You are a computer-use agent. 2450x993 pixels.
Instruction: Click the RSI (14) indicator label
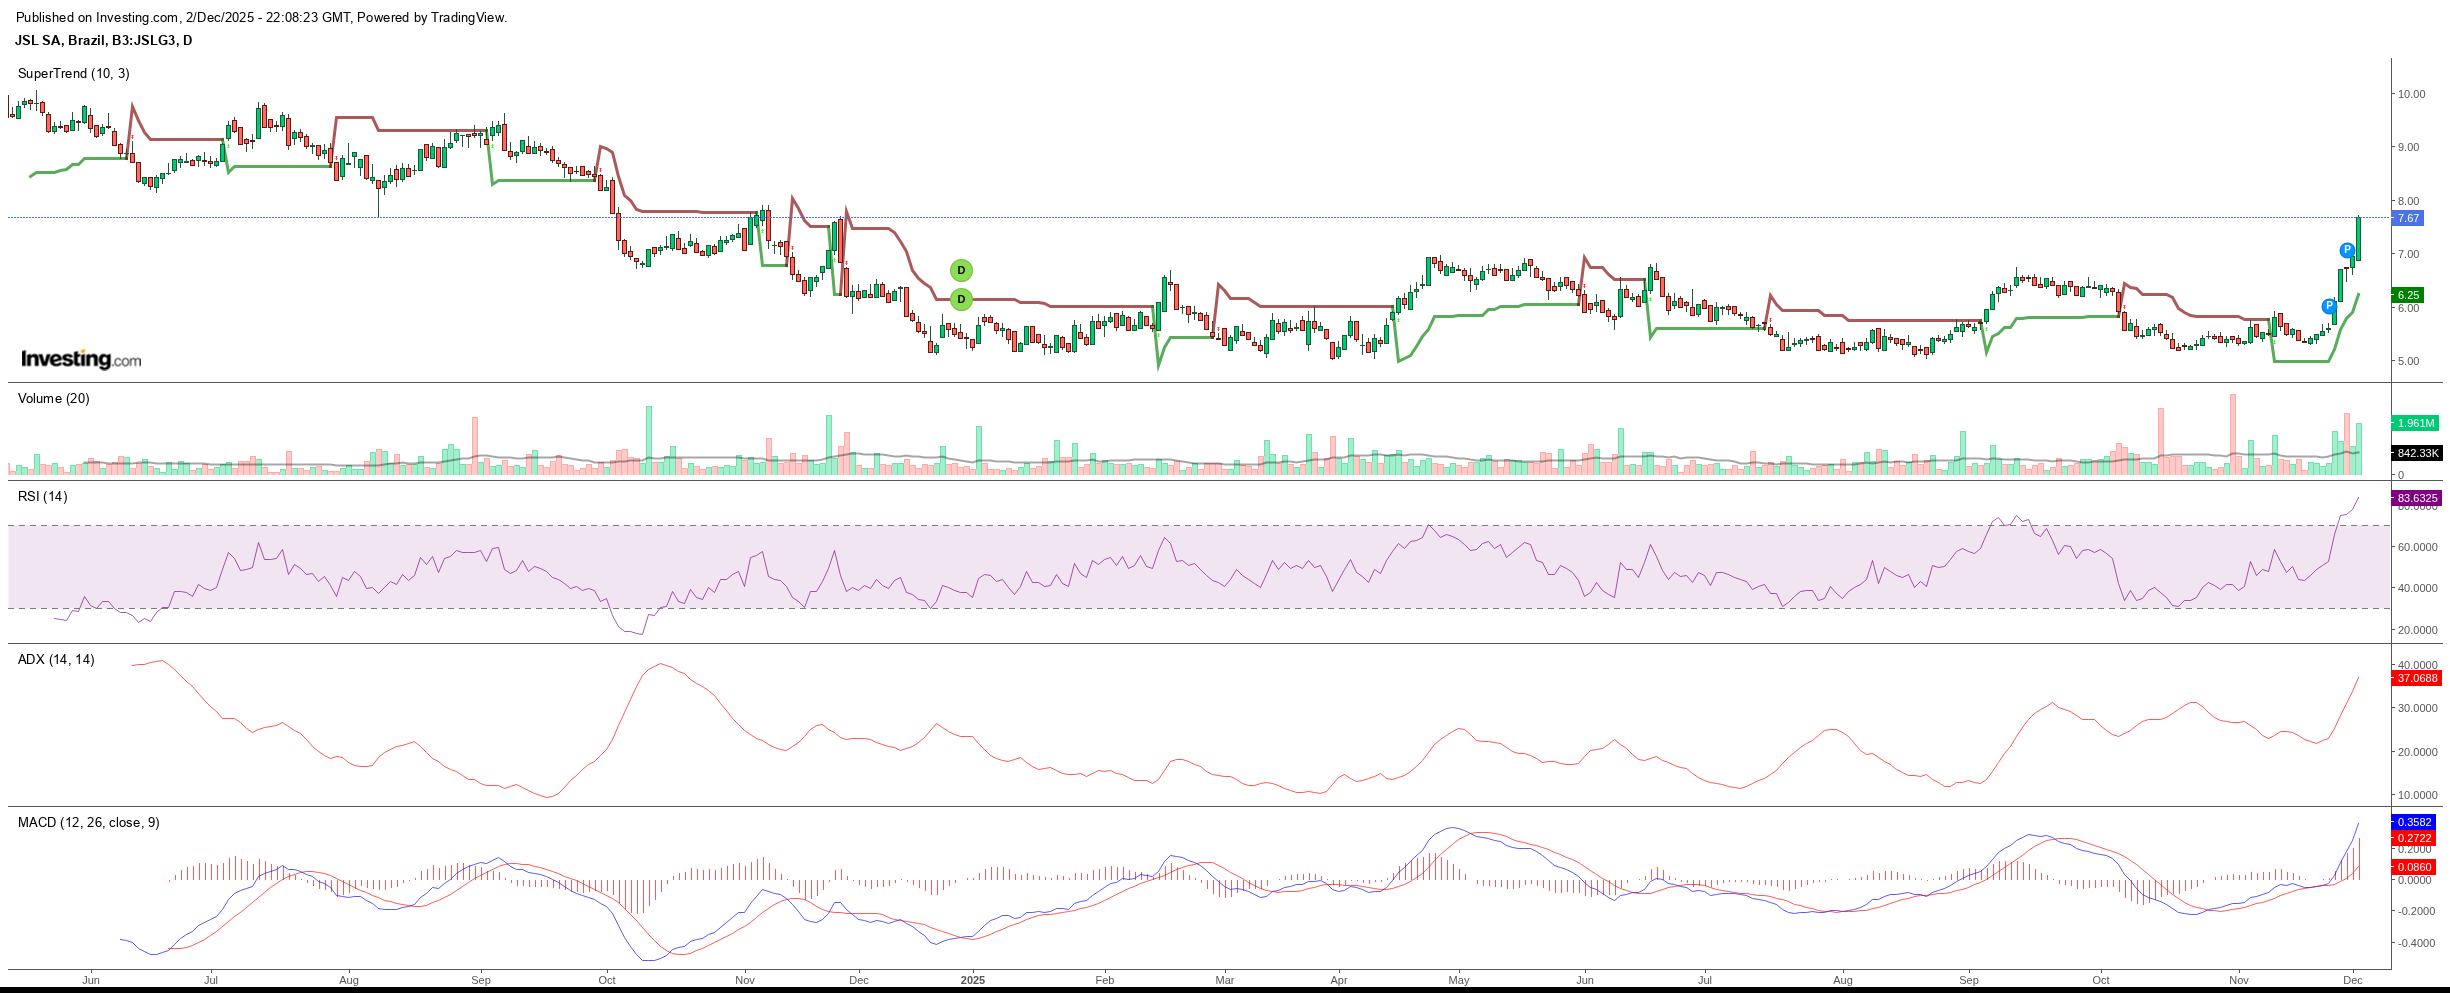[x=43, y=496]
